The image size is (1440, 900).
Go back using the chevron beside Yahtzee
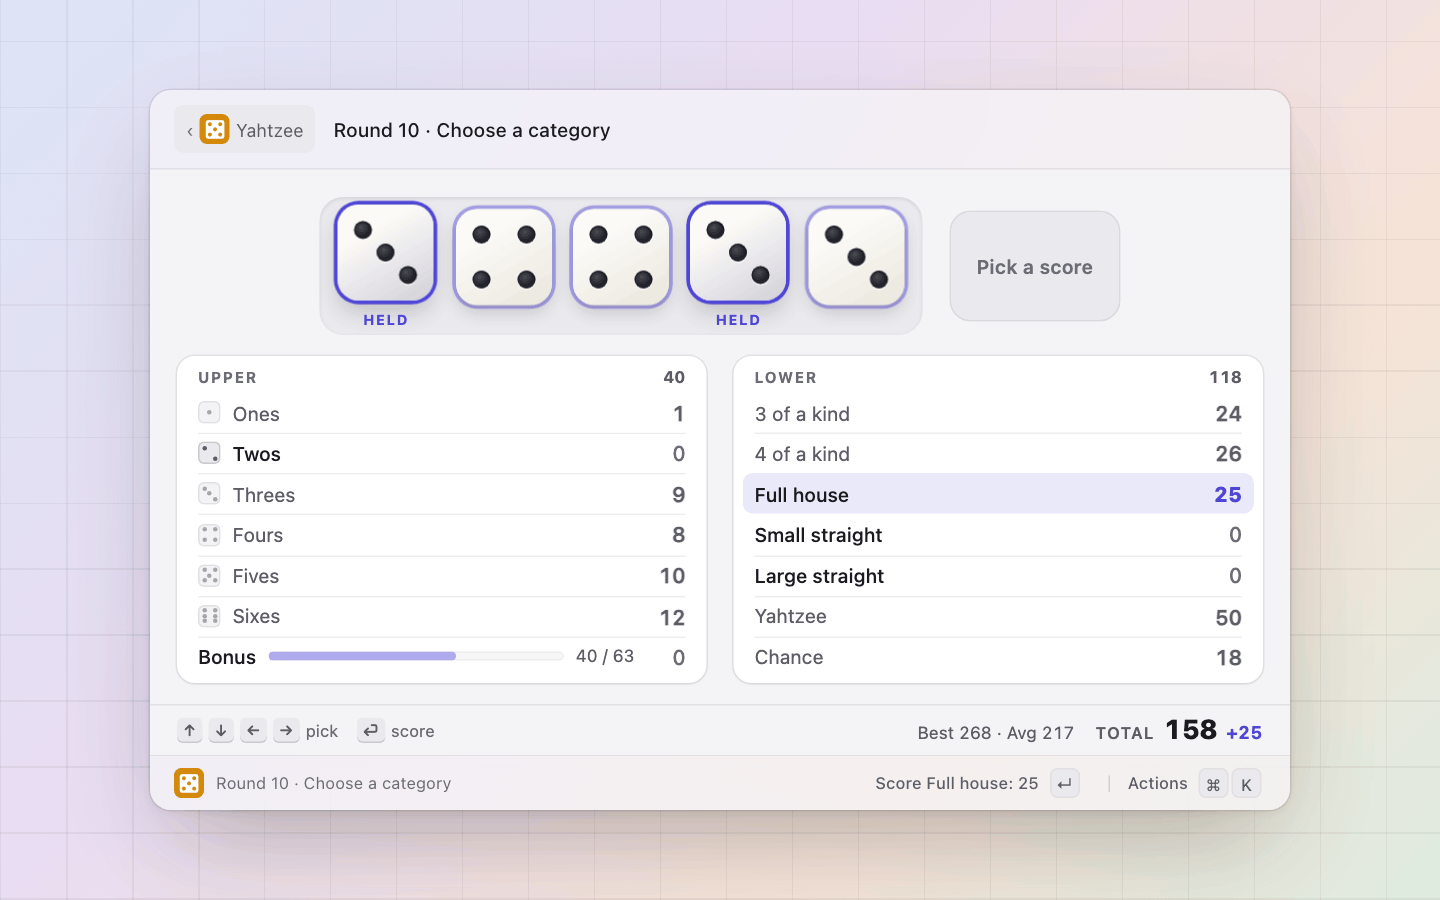tap(189, 131)
